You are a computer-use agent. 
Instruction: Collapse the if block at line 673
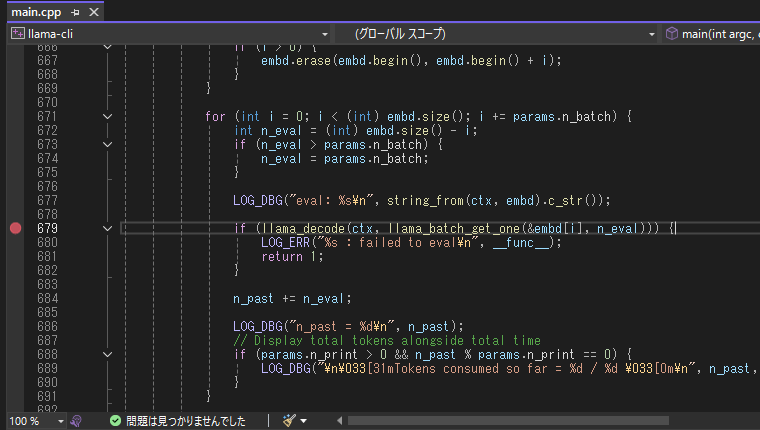click(108, 144)
